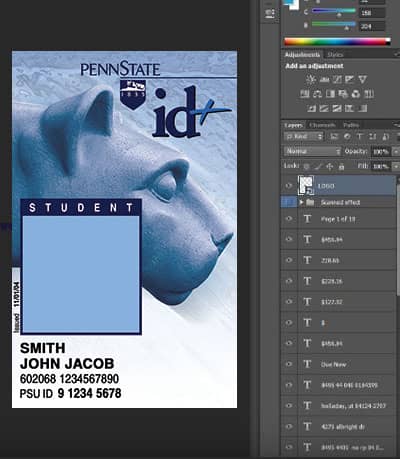Viewport: 400px width, 459px height.
Task: Add a Vibrance adjustment layer
Action: 362,79
